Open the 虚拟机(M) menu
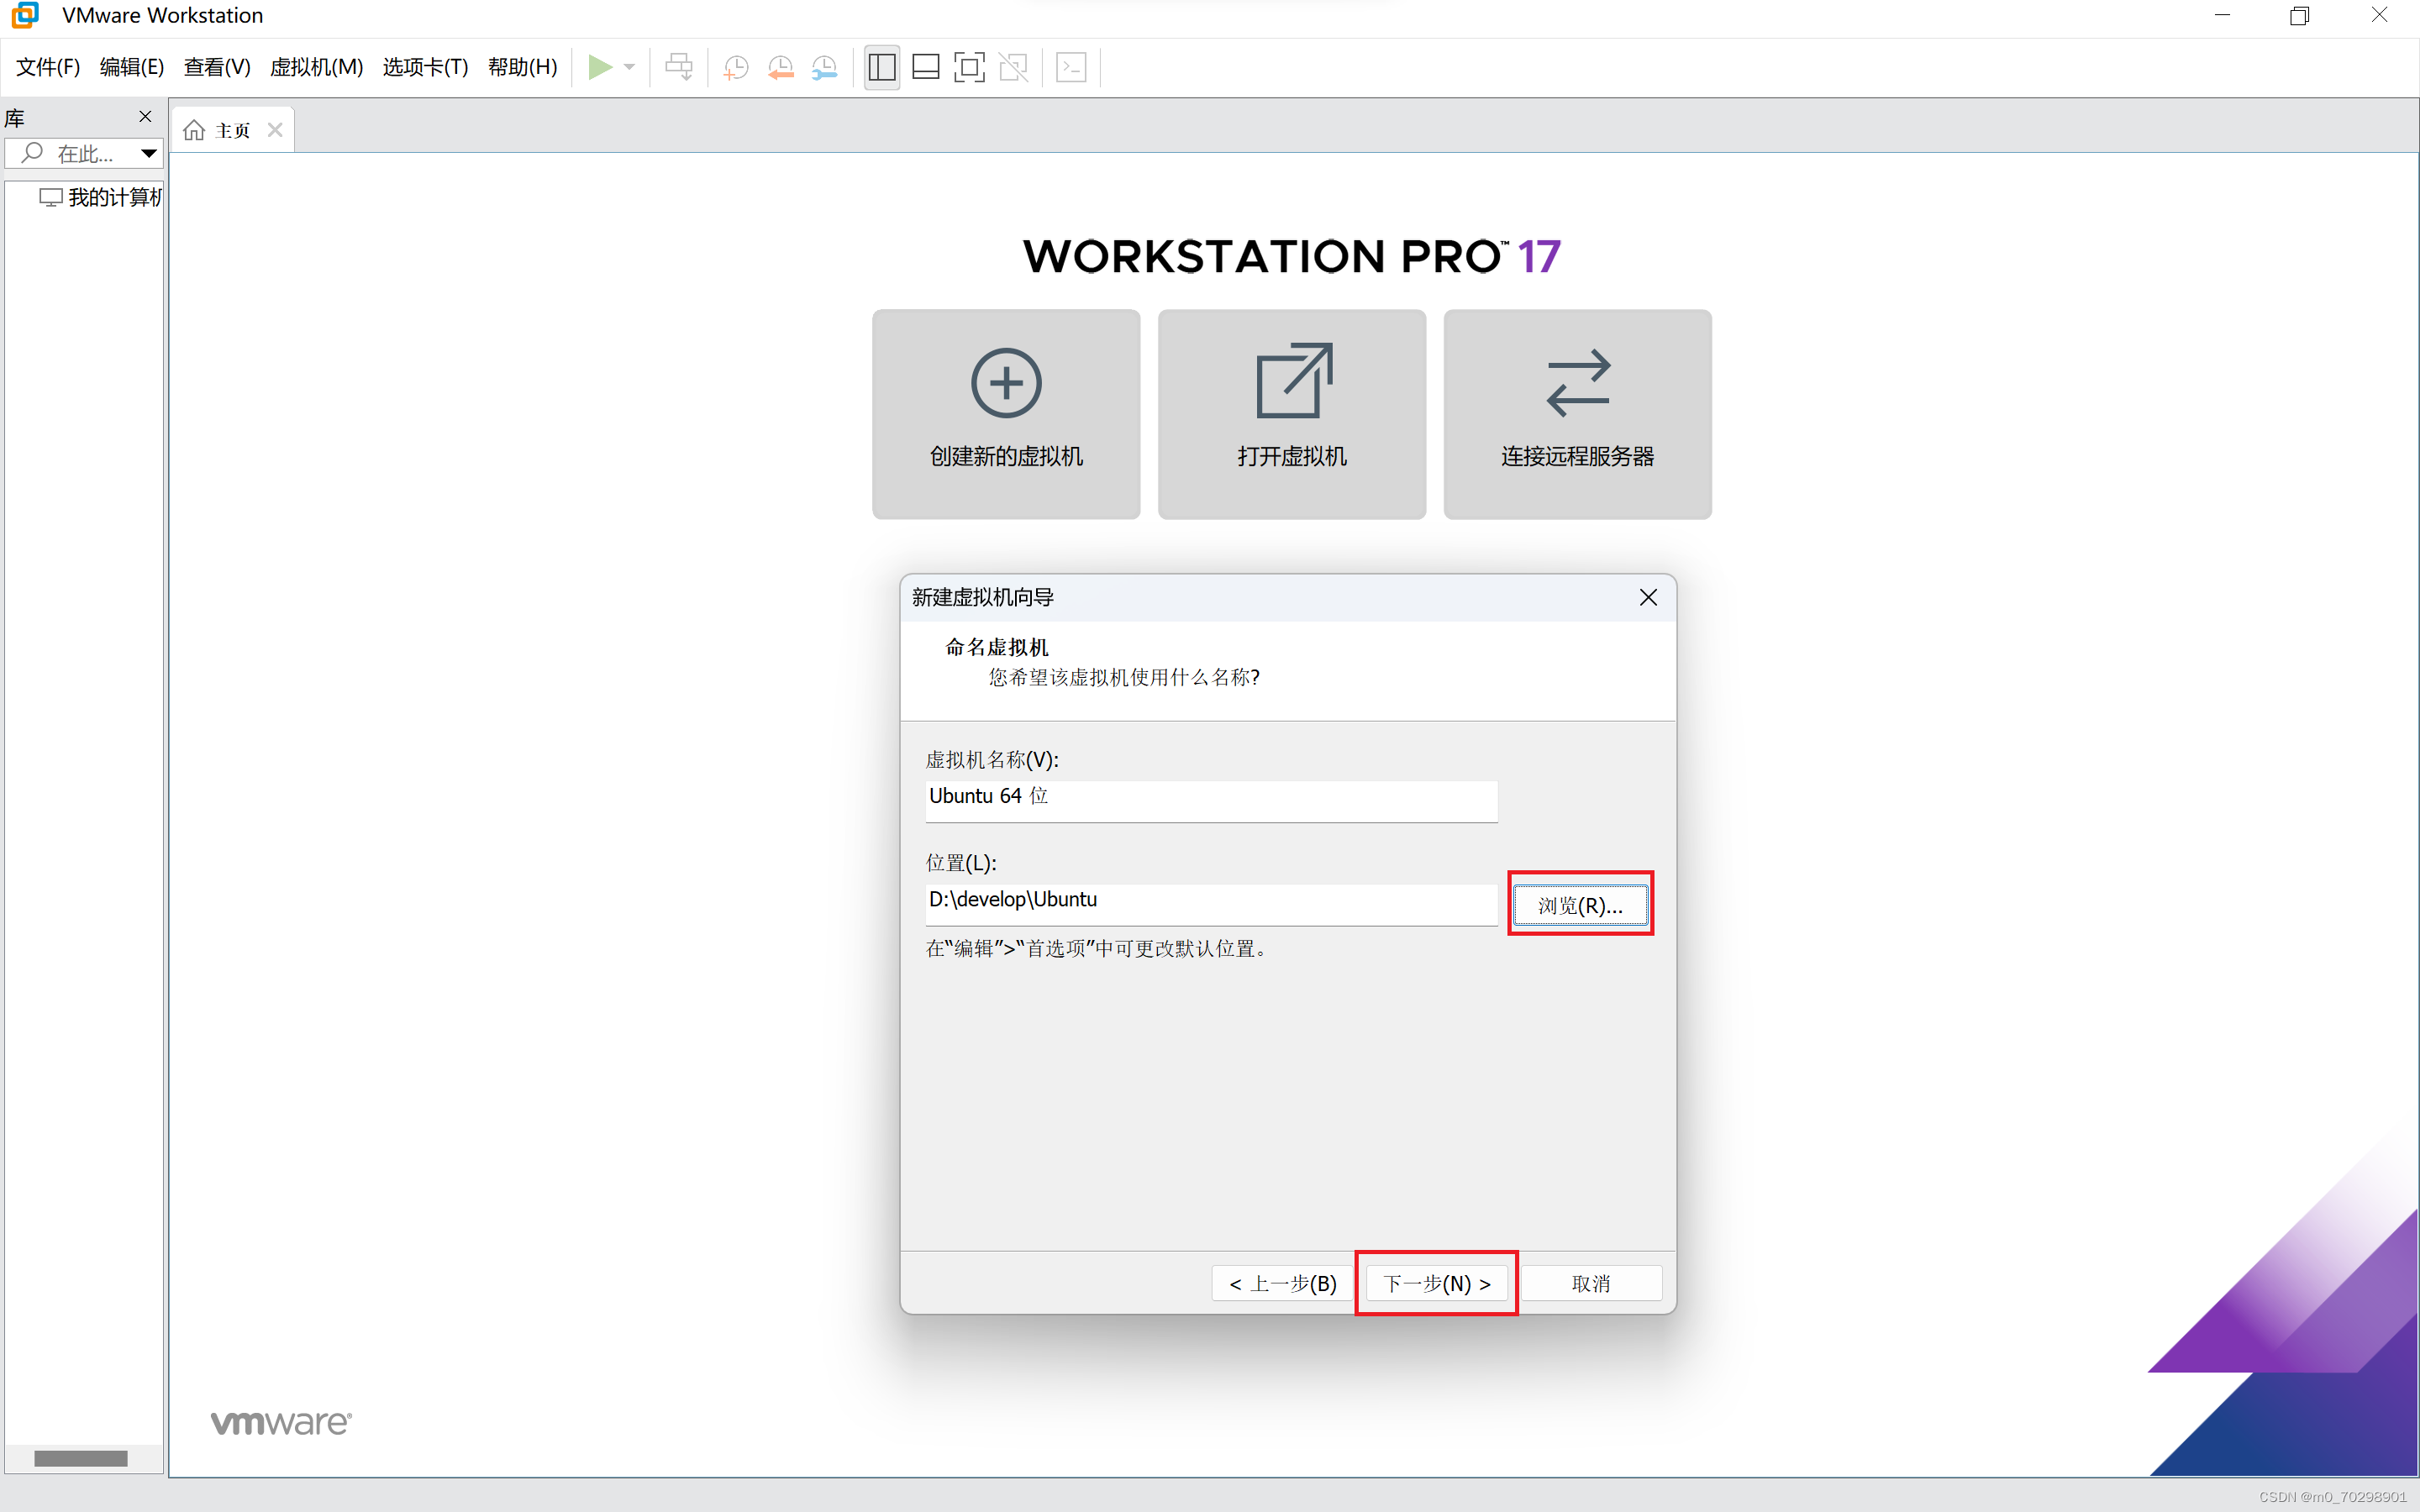This screenshot has height=1512, width=2420. point(316,67)
